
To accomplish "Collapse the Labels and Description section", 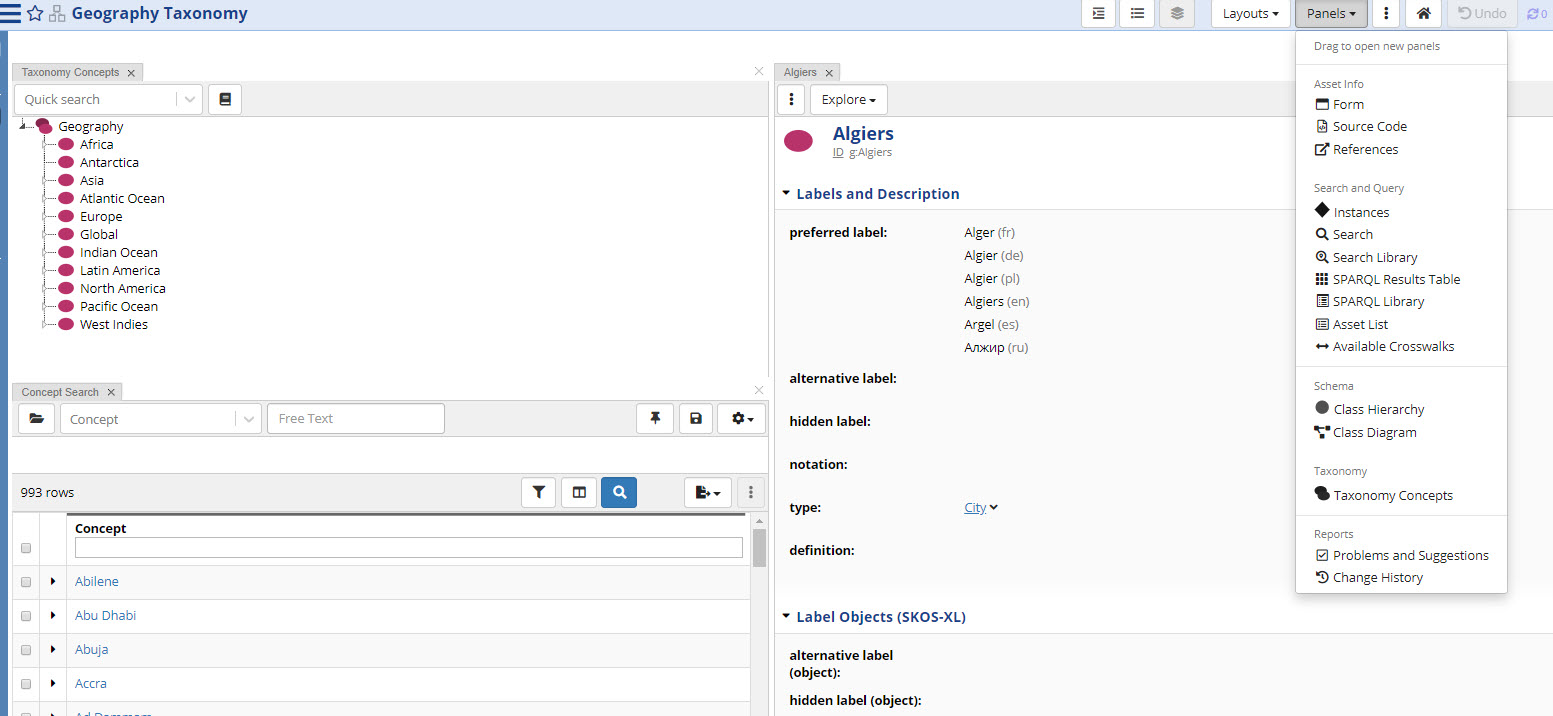I will point(786,193).
